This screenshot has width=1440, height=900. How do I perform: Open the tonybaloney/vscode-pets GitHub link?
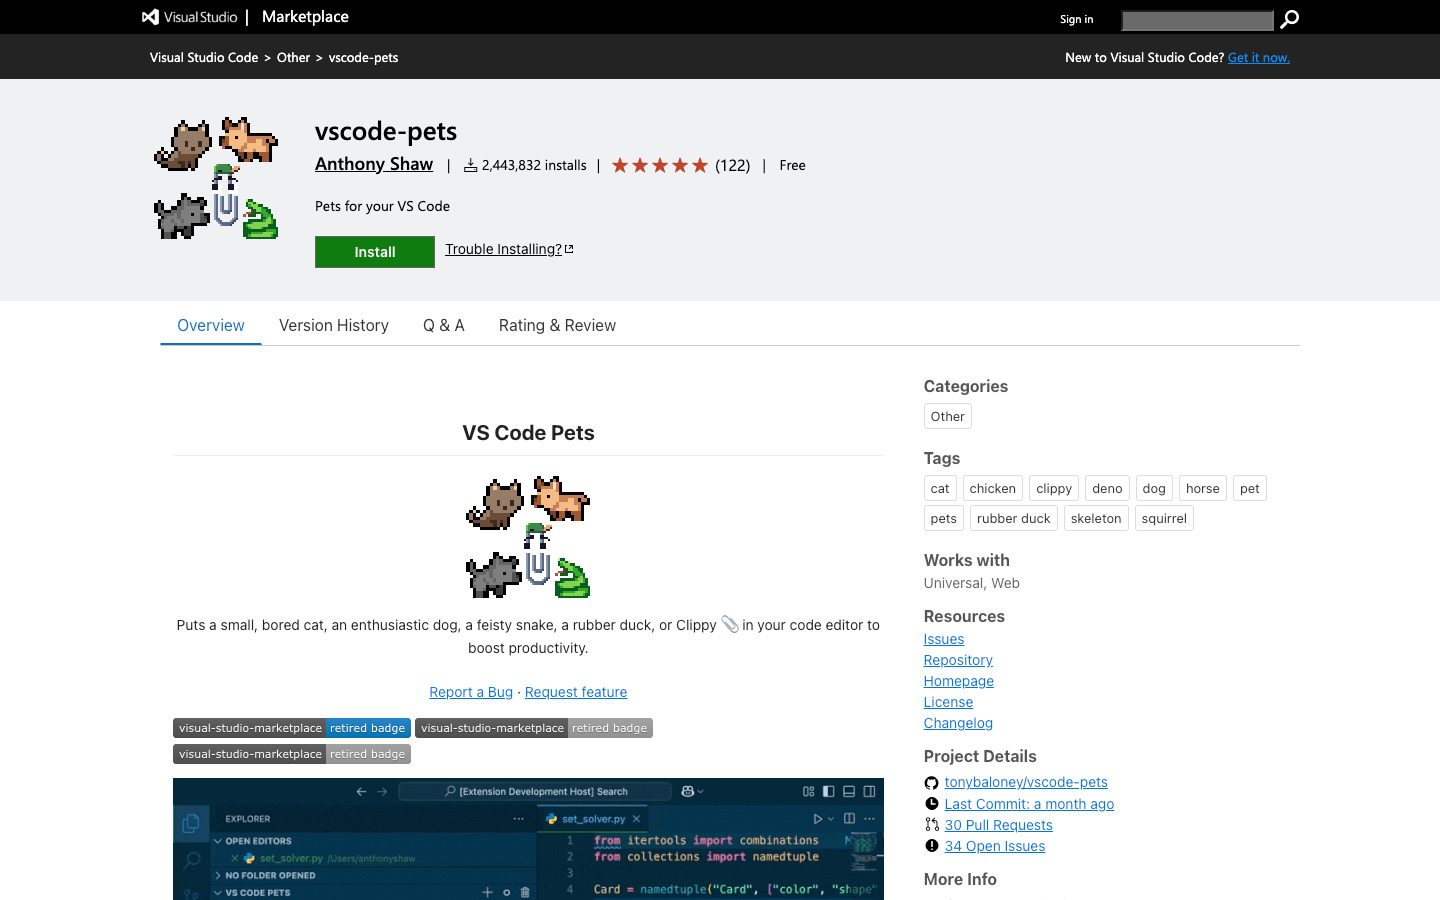1026,782
